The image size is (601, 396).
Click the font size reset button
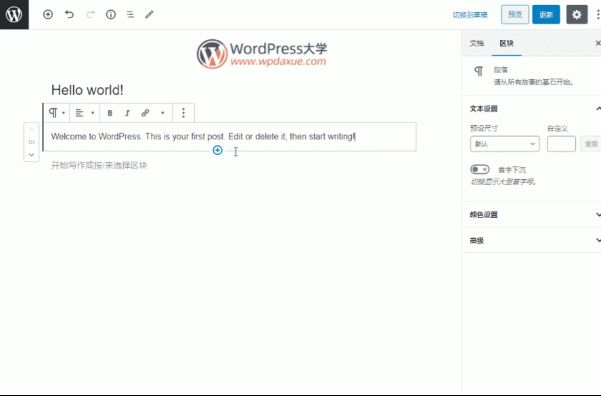pos(591,144)
